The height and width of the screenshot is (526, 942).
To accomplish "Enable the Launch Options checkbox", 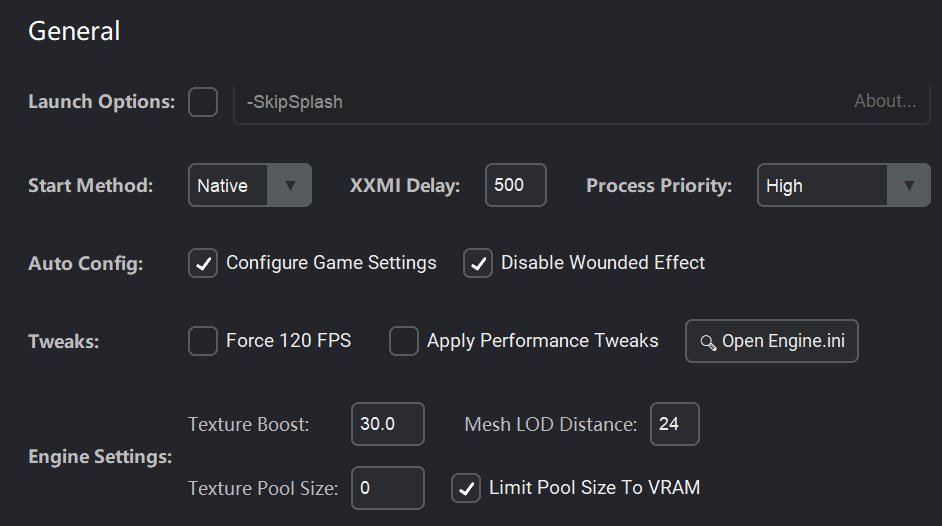I will coord(203,102).
